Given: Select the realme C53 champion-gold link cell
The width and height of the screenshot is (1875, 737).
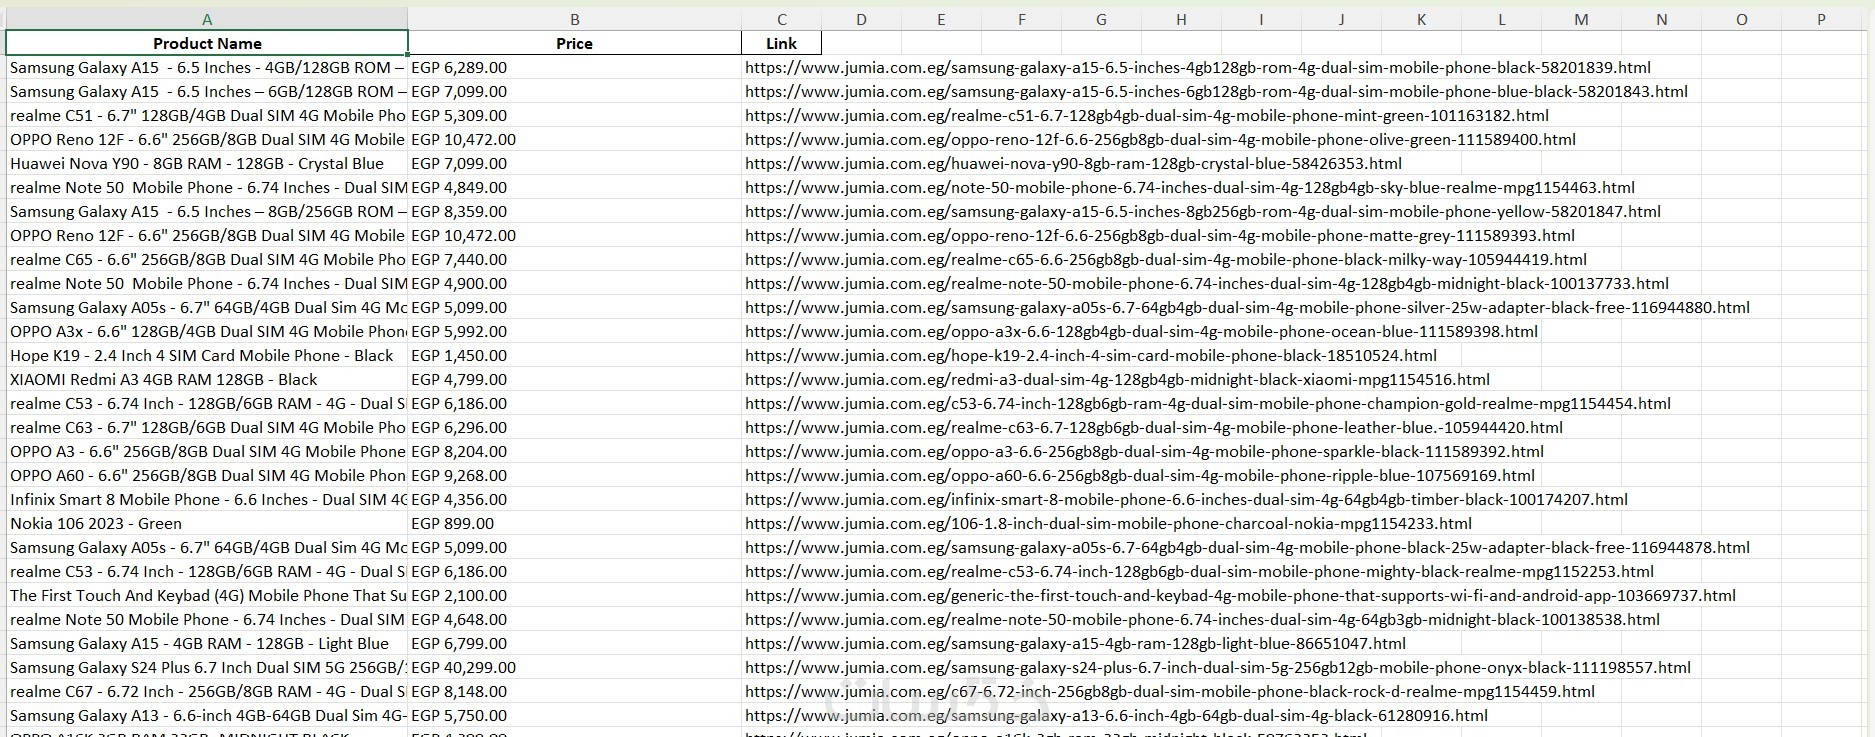Looking at the screenshot, I should 1208,403.
